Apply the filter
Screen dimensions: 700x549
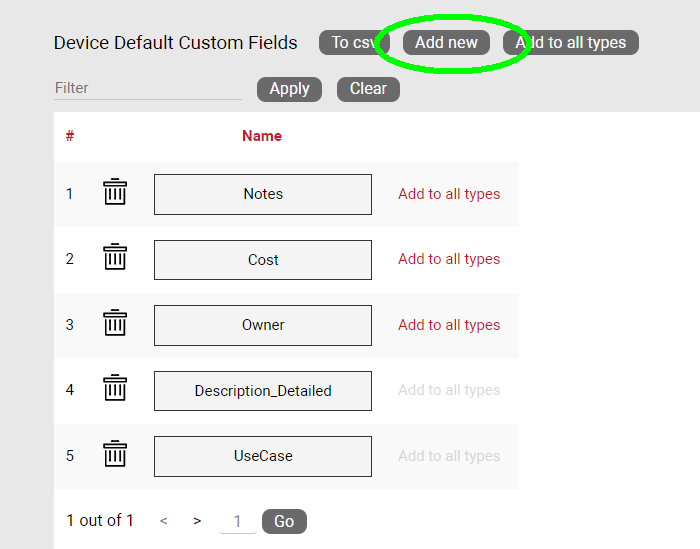click(x=289, y=89)
